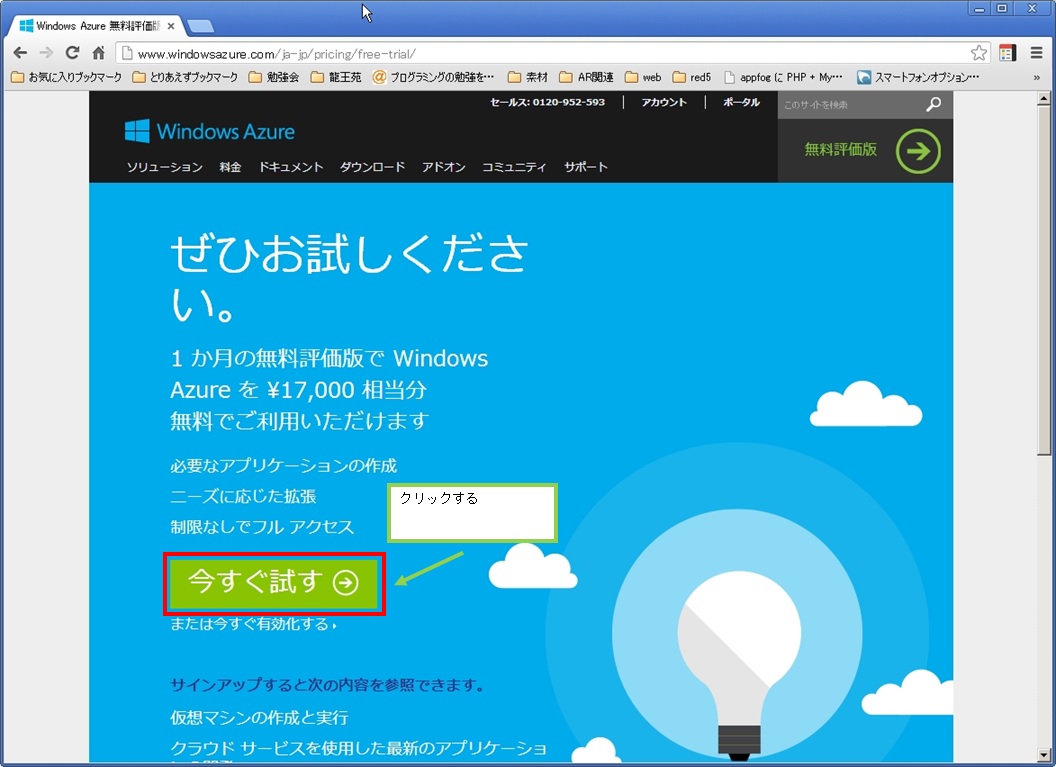Click the heading サインアップすると次の内容を参照できます。

(x=327, y=686)
